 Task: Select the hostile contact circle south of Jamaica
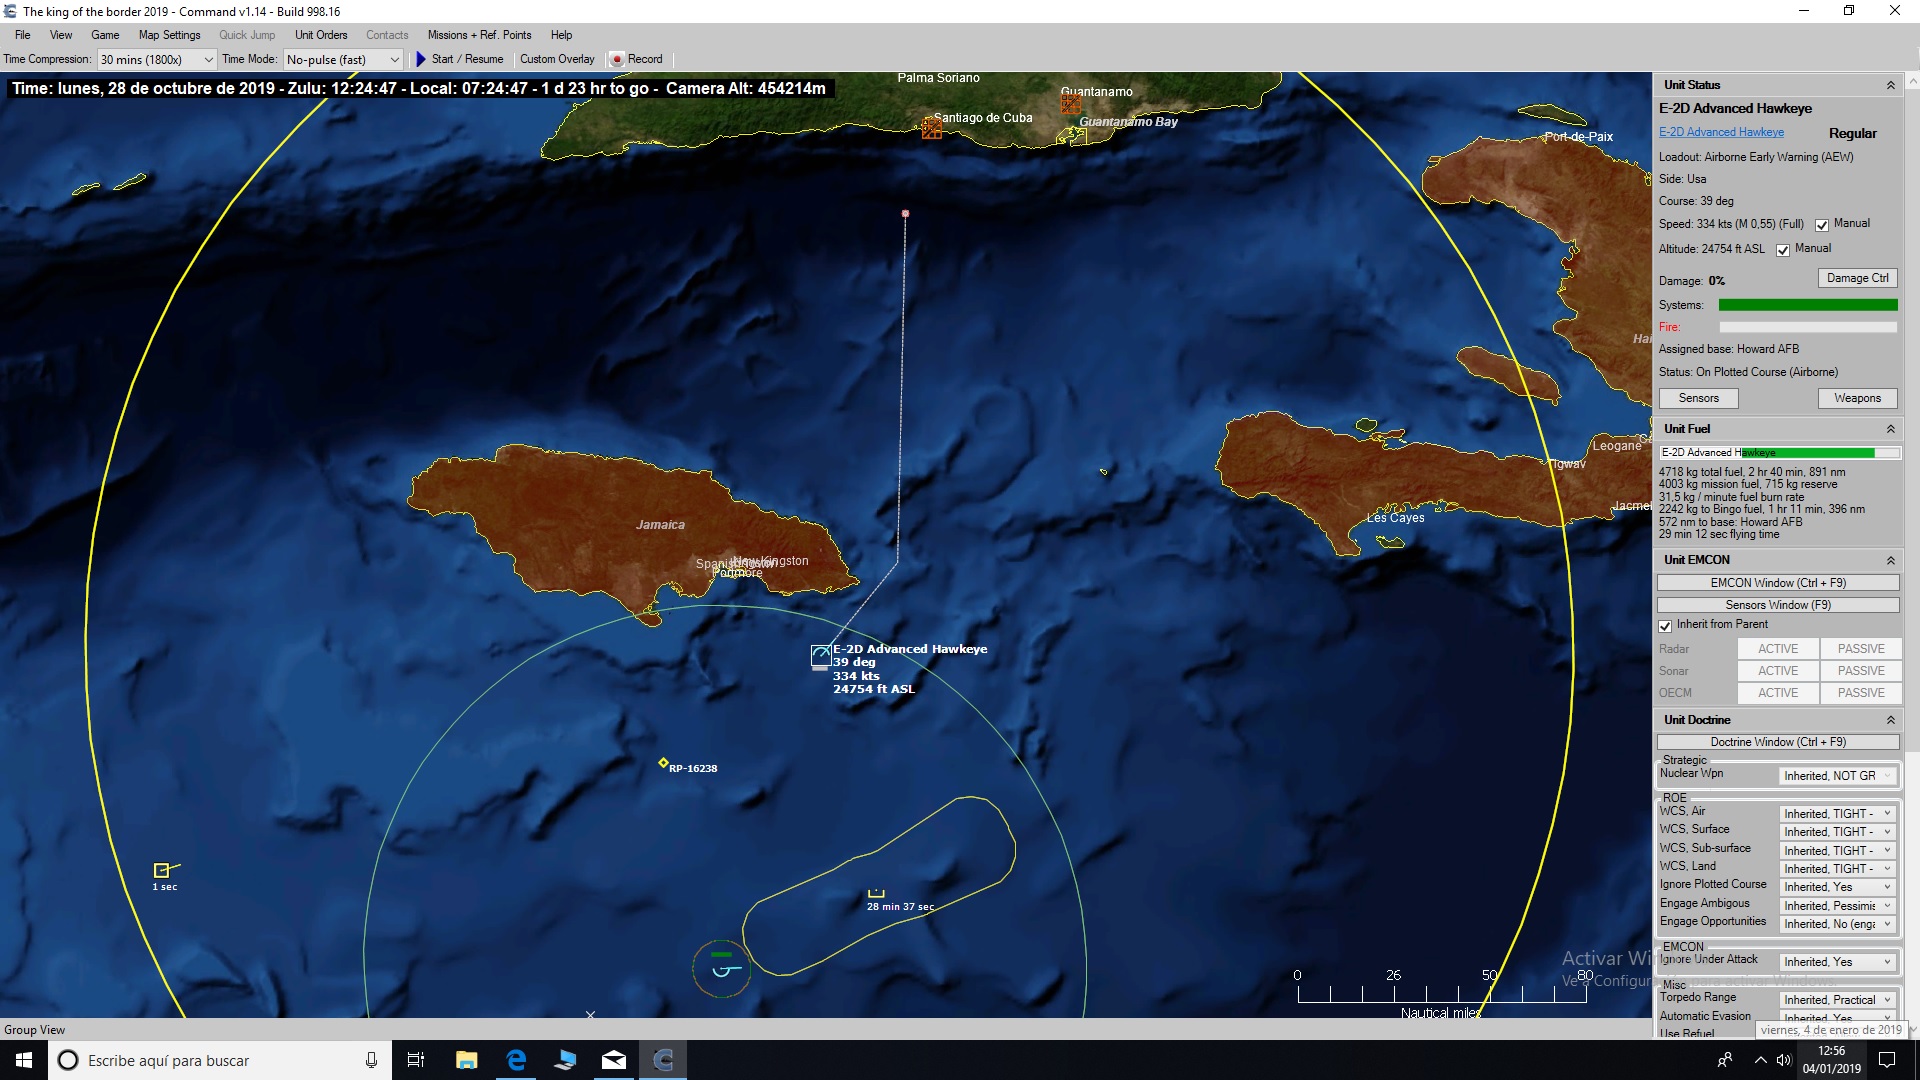point(721,968)
